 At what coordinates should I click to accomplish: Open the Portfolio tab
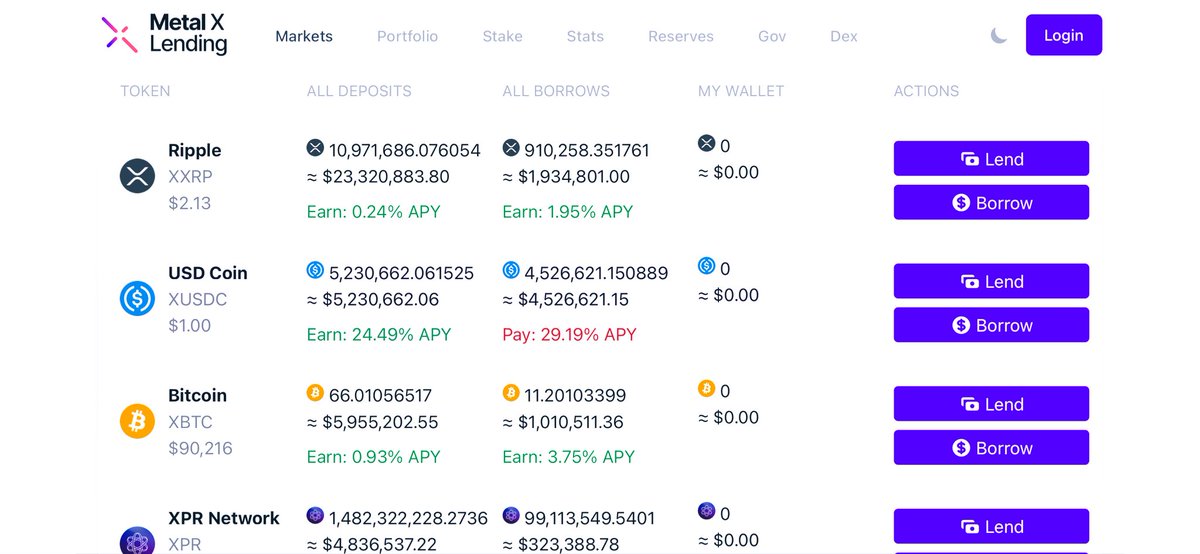(407, 36)
